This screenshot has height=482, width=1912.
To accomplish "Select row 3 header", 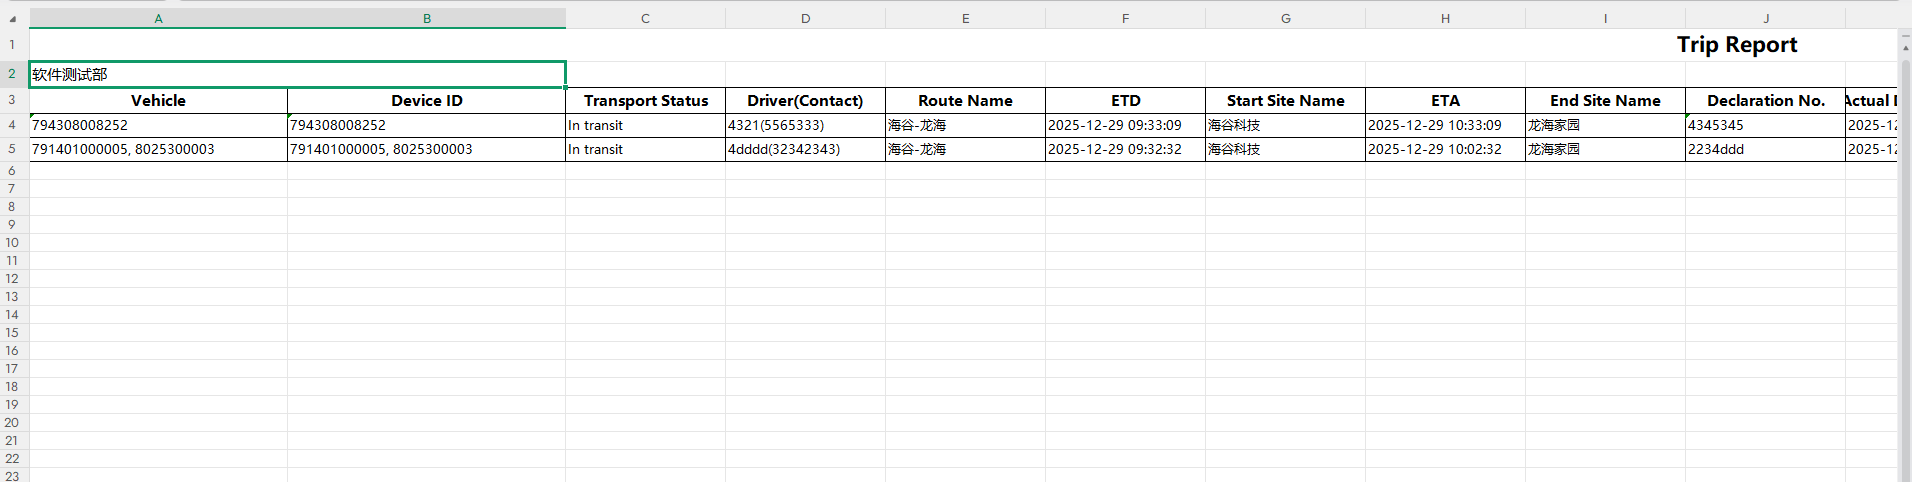I will coord(12,100).
